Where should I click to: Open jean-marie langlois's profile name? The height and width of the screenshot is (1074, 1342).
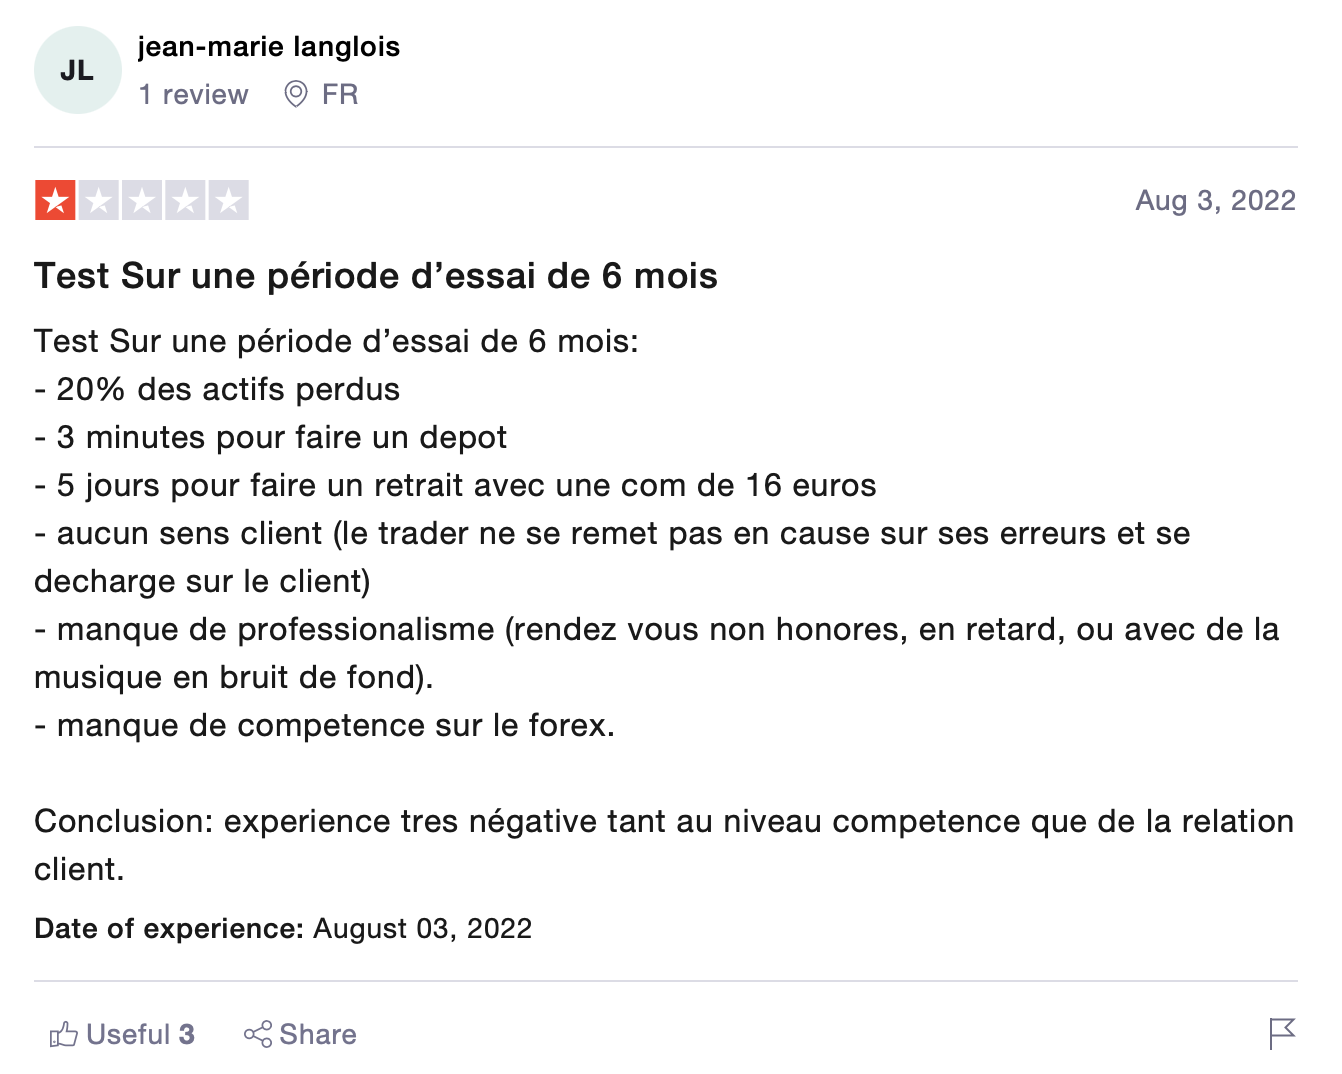(269, 47)
